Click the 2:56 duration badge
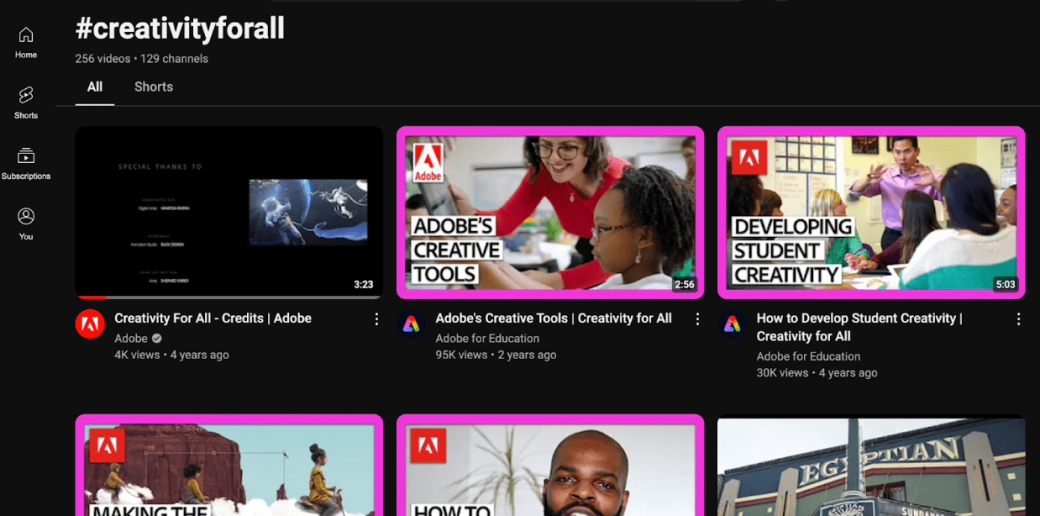This screenshot has height=516, width=1040. click(684, 285)
